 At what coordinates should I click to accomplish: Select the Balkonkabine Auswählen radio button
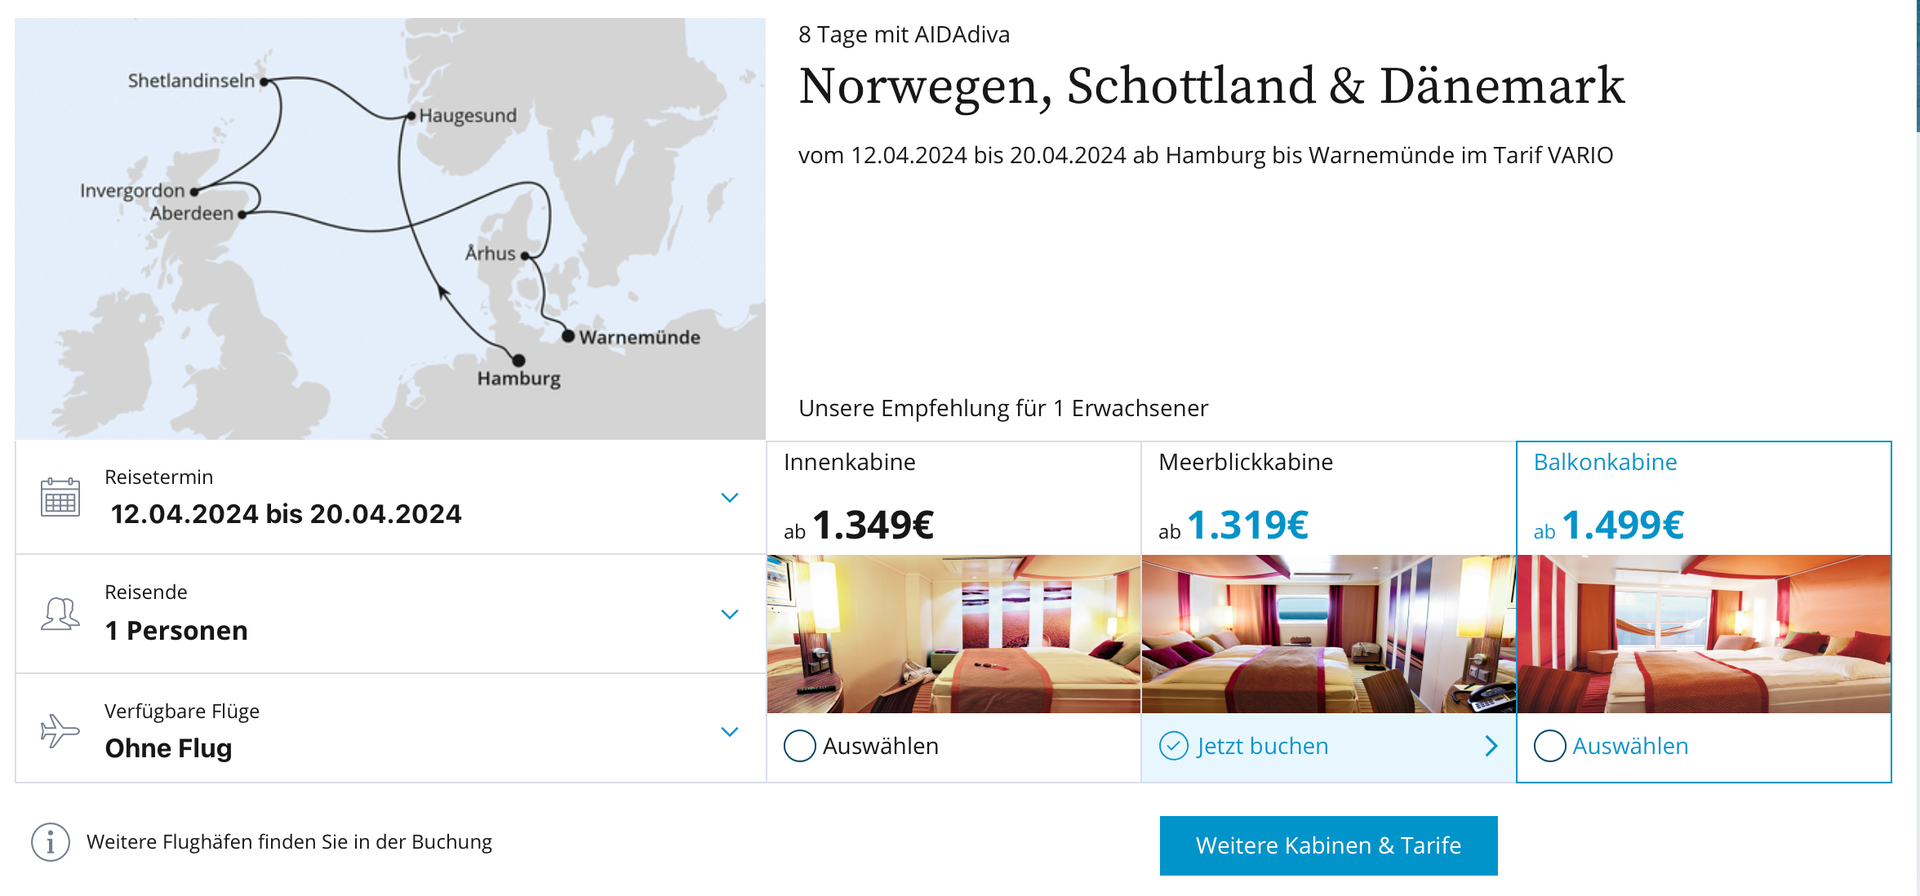[1550, 746]
